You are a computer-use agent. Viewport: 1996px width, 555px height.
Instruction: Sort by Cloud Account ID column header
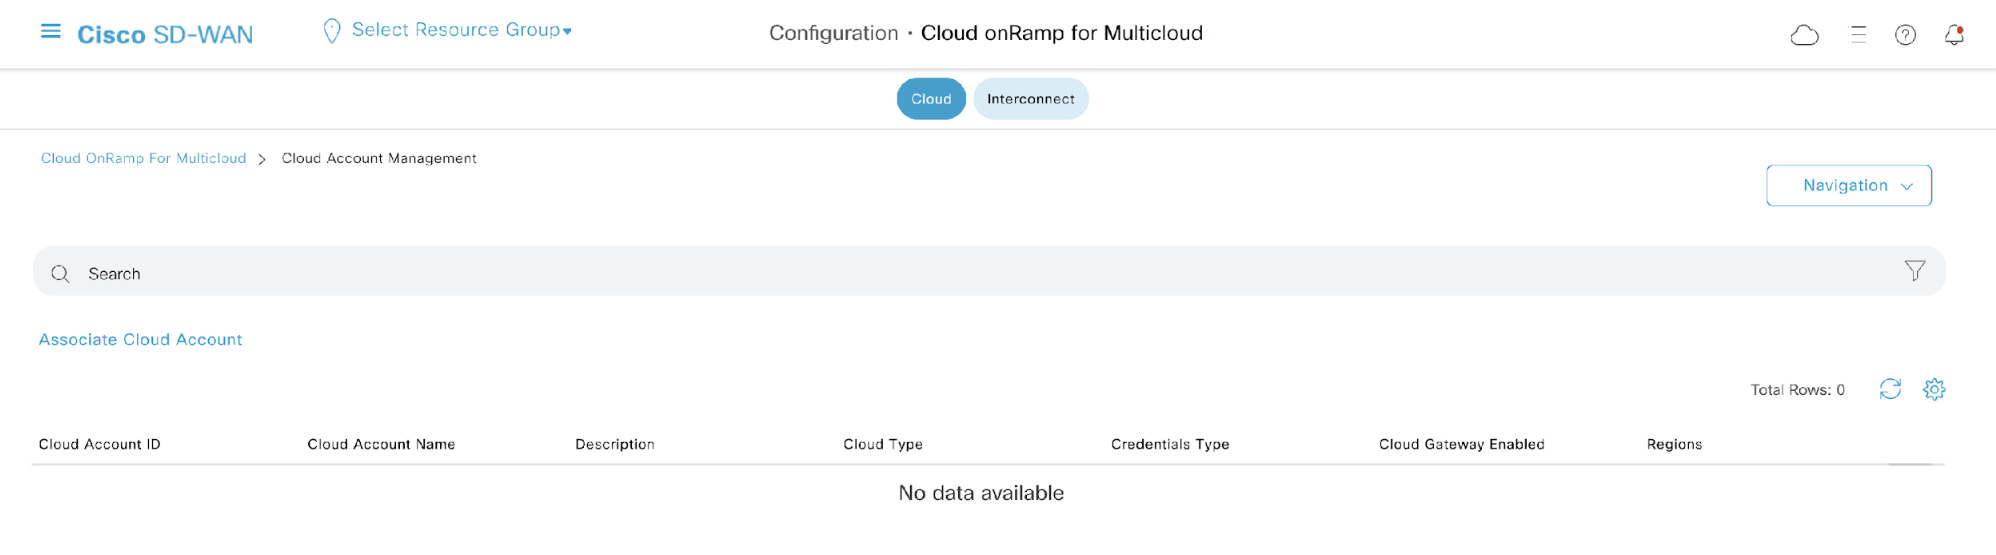tap(99, 444)
